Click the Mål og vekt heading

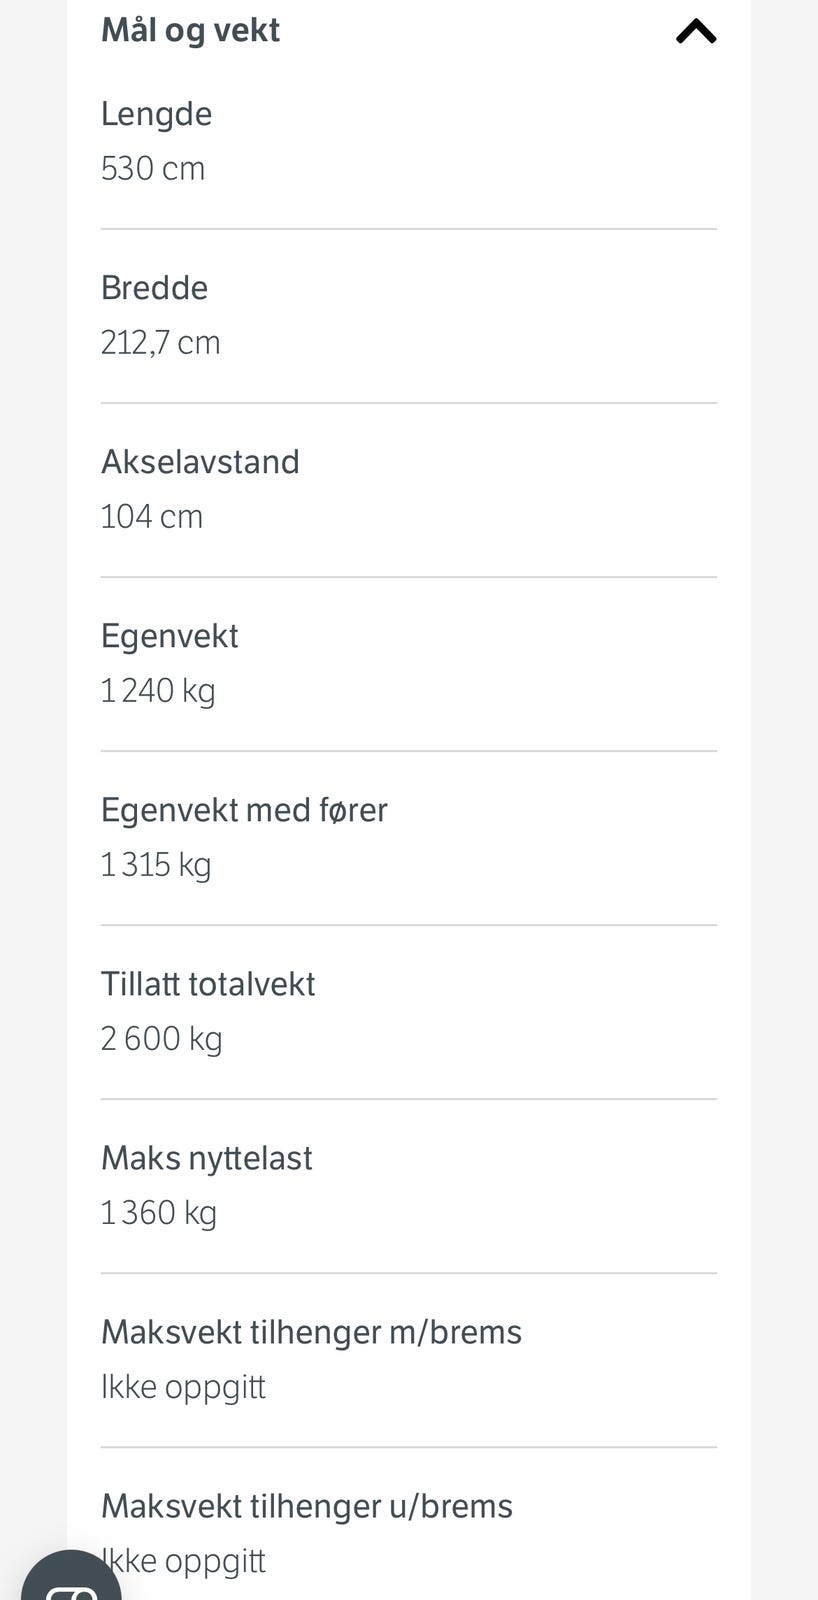pos(190,30)
